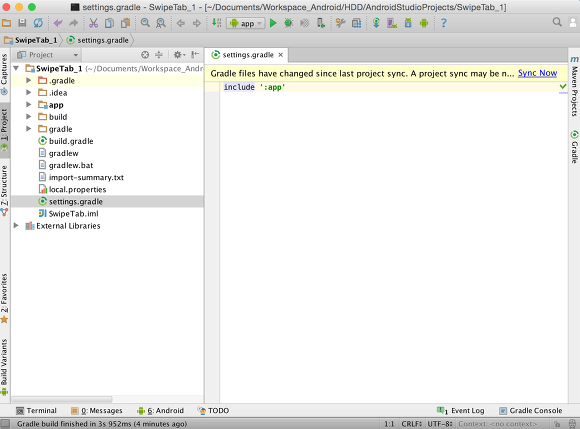The image size is (580, 429).
Task: Click the Copy toolbar icon
Action: coord(109,23)
